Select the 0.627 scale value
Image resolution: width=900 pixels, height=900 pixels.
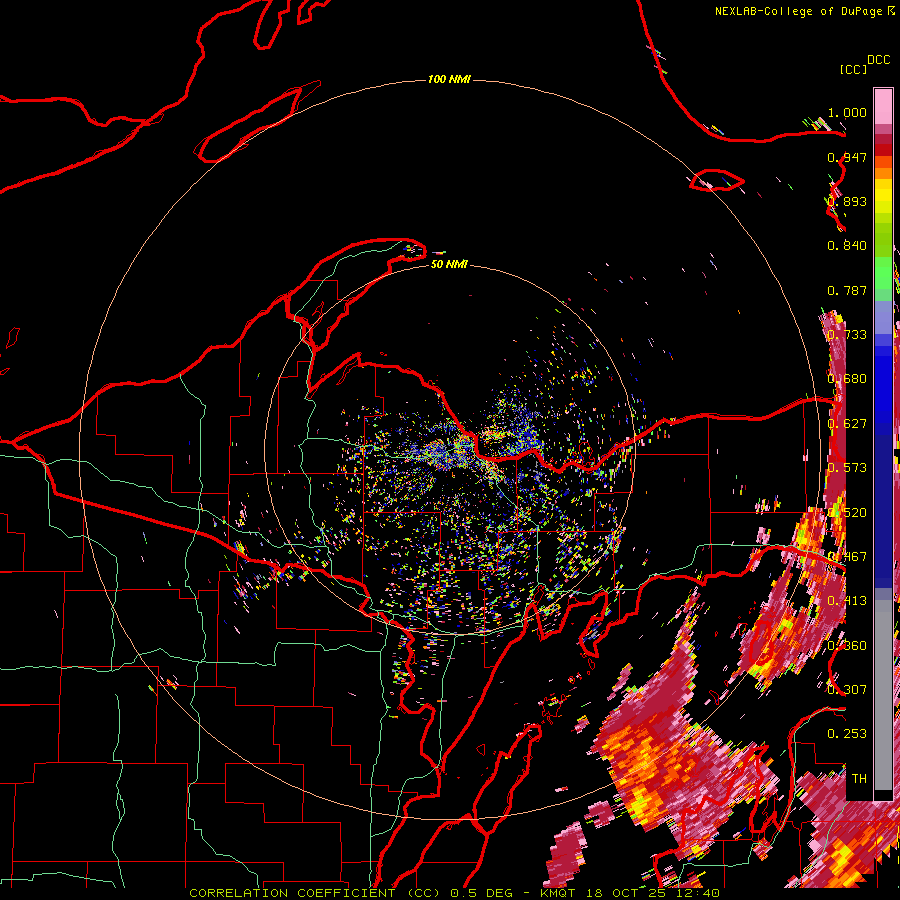coord(847,424)
